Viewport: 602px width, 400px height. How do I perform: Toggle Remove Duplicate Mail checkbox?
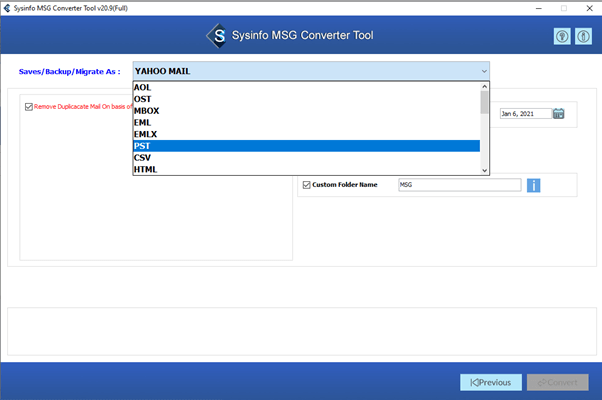28,106
